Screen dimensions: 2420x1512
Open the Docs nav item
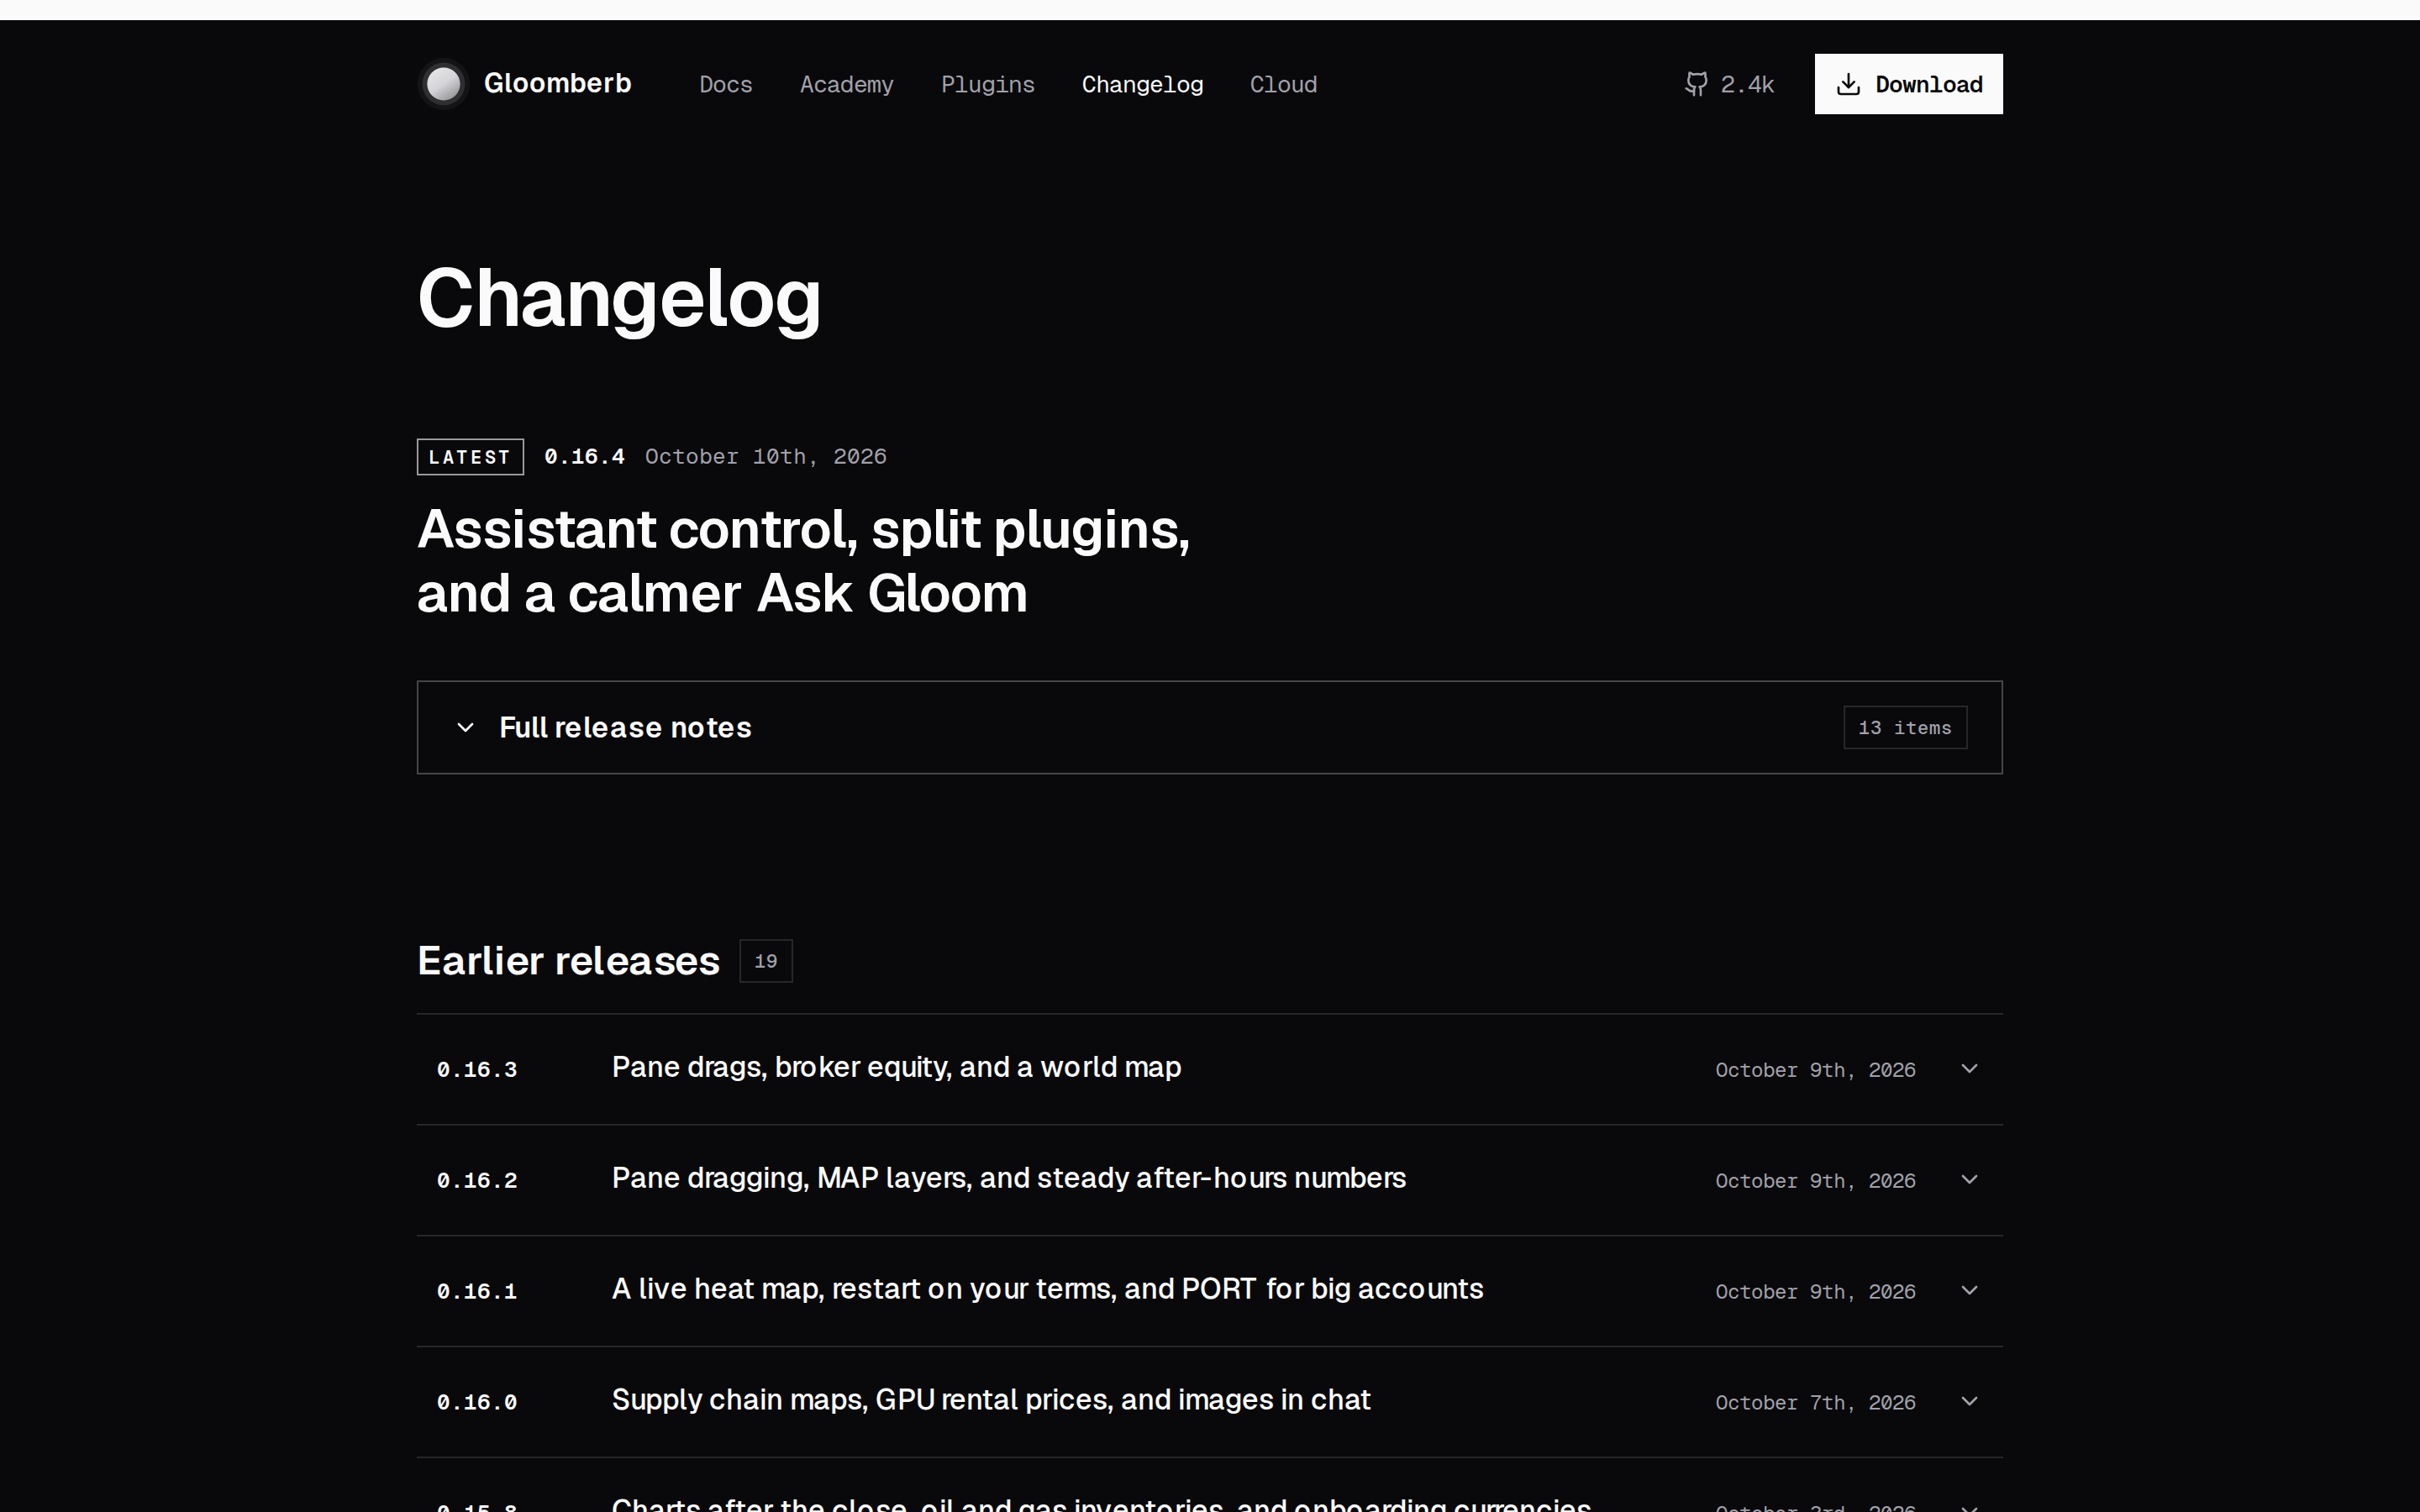725,84
